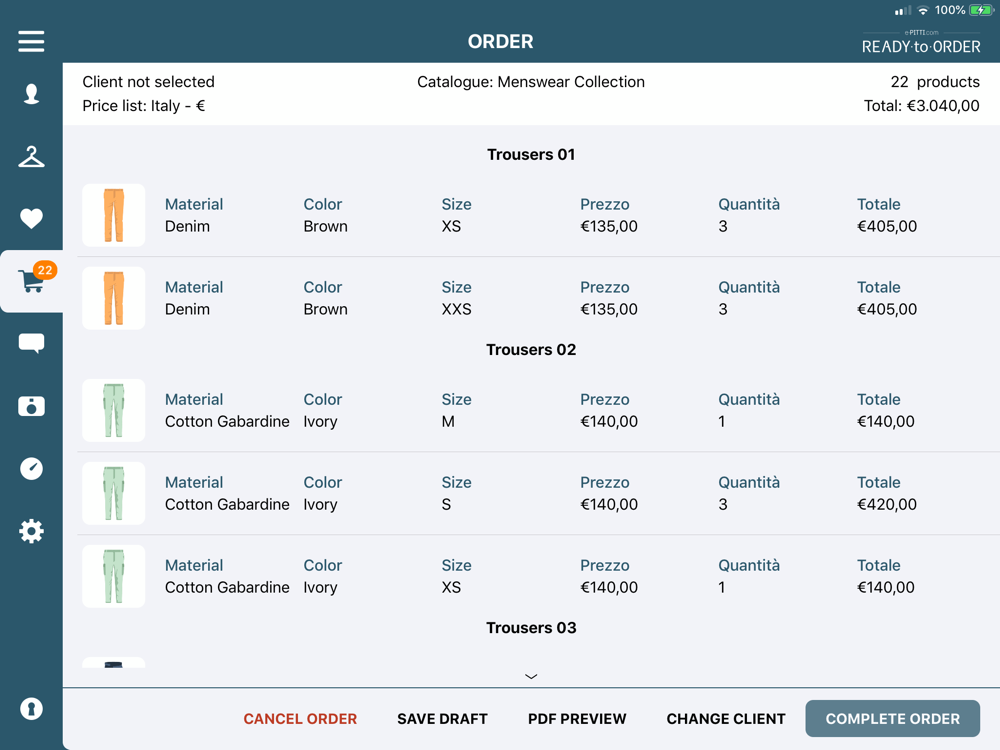
Task: Open the camera icon in sidebar
Action: tap(31, 406)
